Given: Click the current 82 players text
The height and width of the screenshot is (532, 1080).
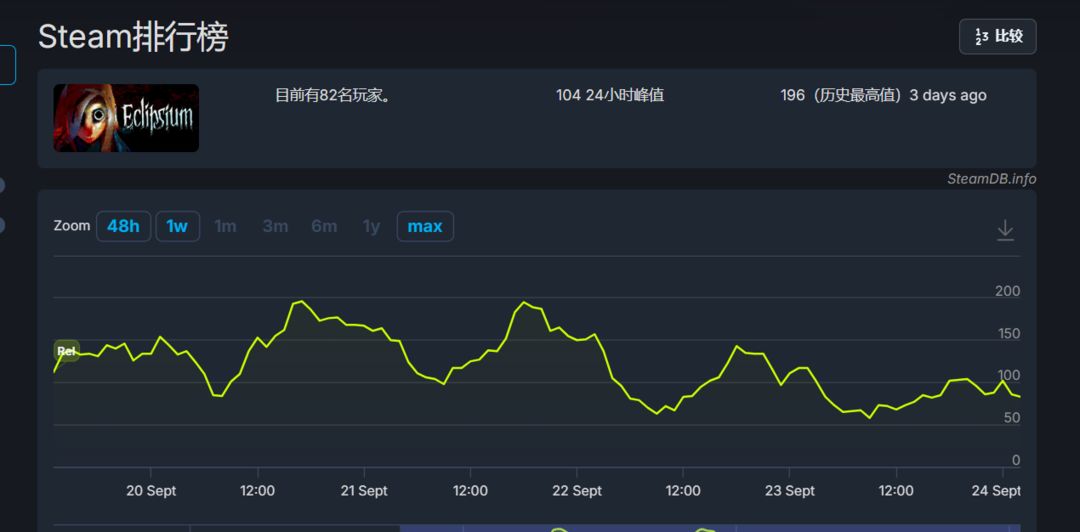Looking at the screenshot, I should pyautogui.click(x=333, y=96).
